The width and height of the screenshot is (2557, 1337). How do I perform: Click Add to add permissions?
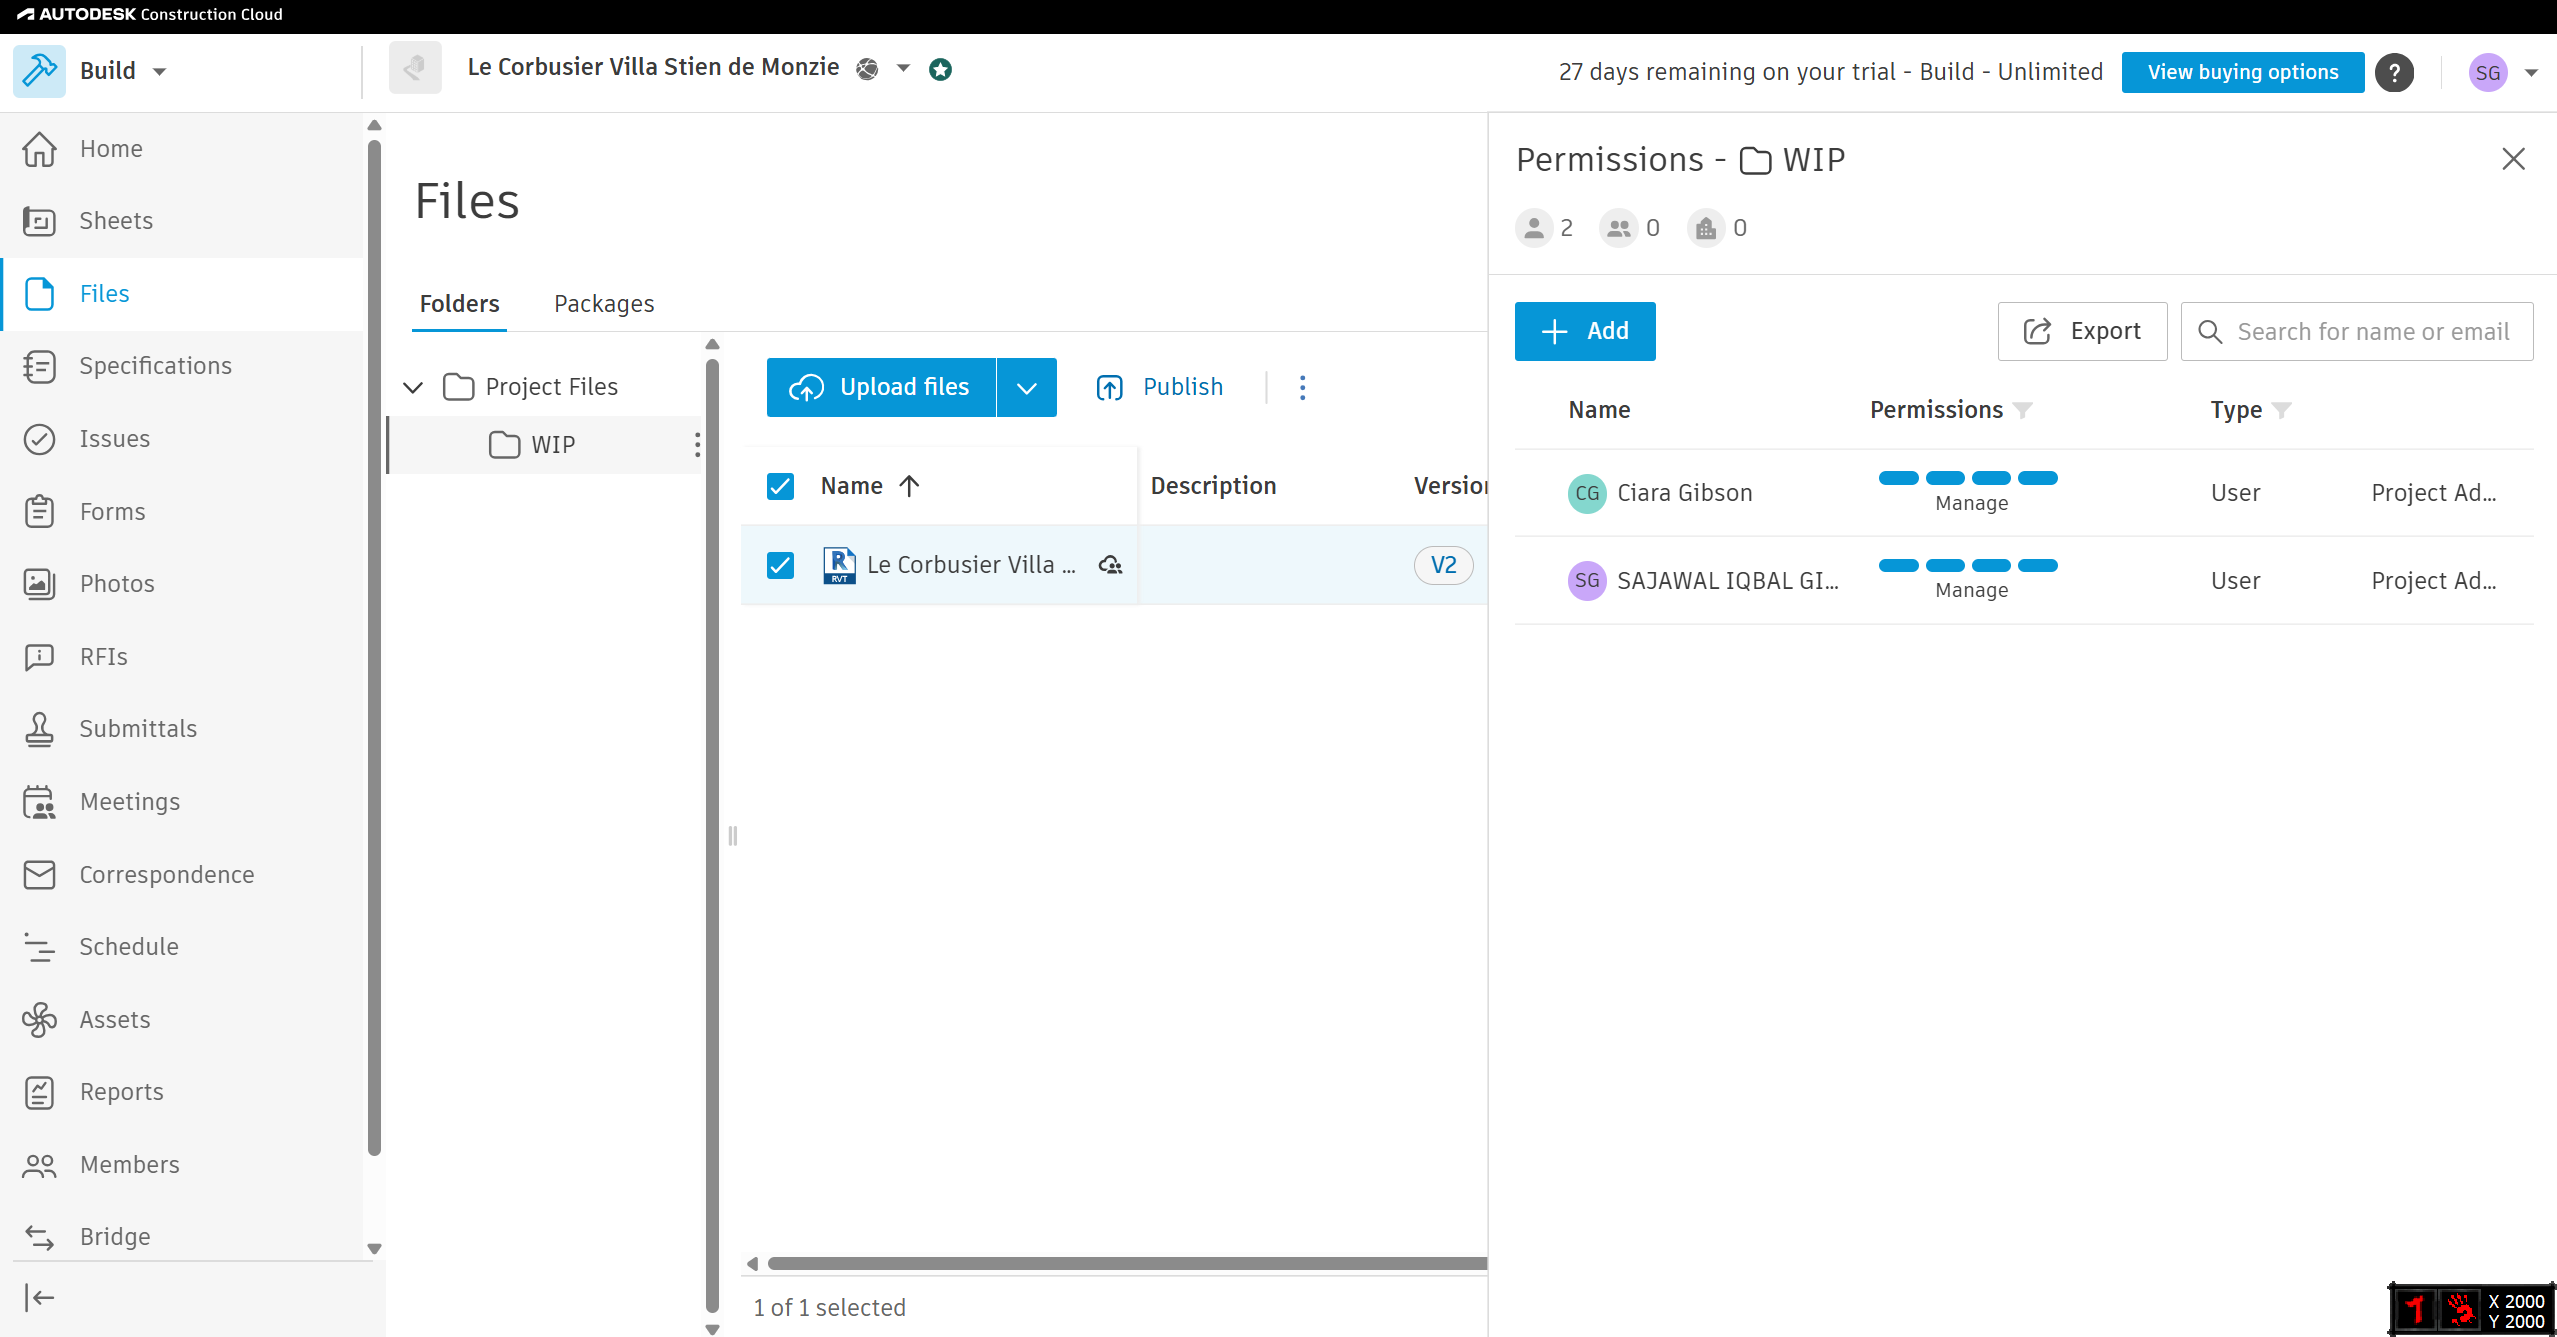(1585, 331)
